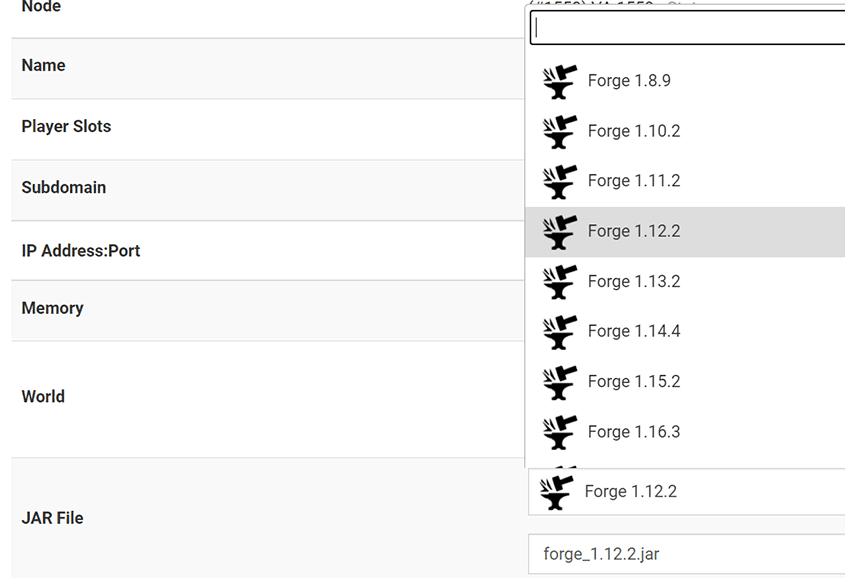
Task: Pick Forge 1.11.2 from the dropdown list
Action: 634,181
